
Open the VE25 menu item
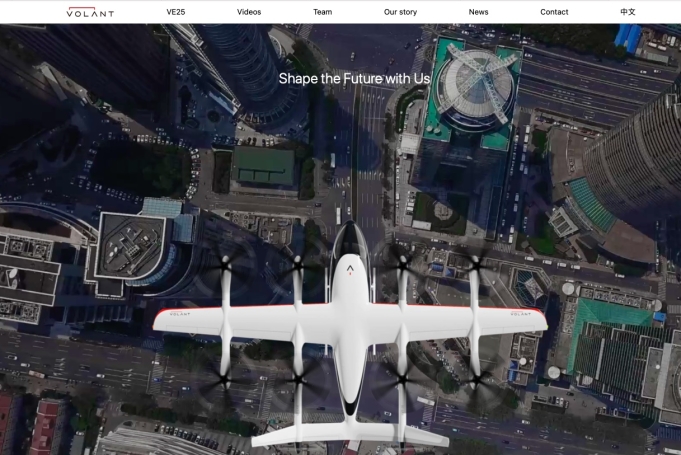[176, 12]
